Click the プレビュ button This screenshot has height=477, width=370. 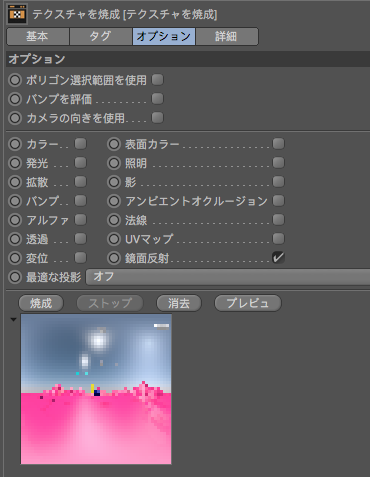point(248,303)
